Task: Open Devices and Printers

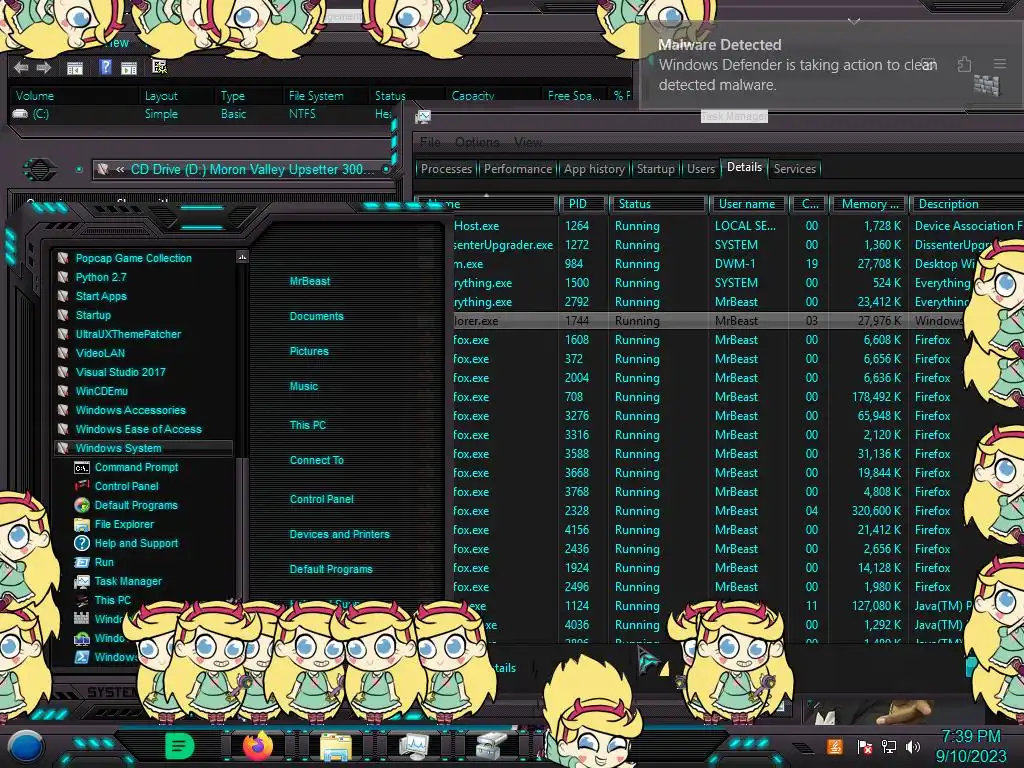Action: click(339, 534)
